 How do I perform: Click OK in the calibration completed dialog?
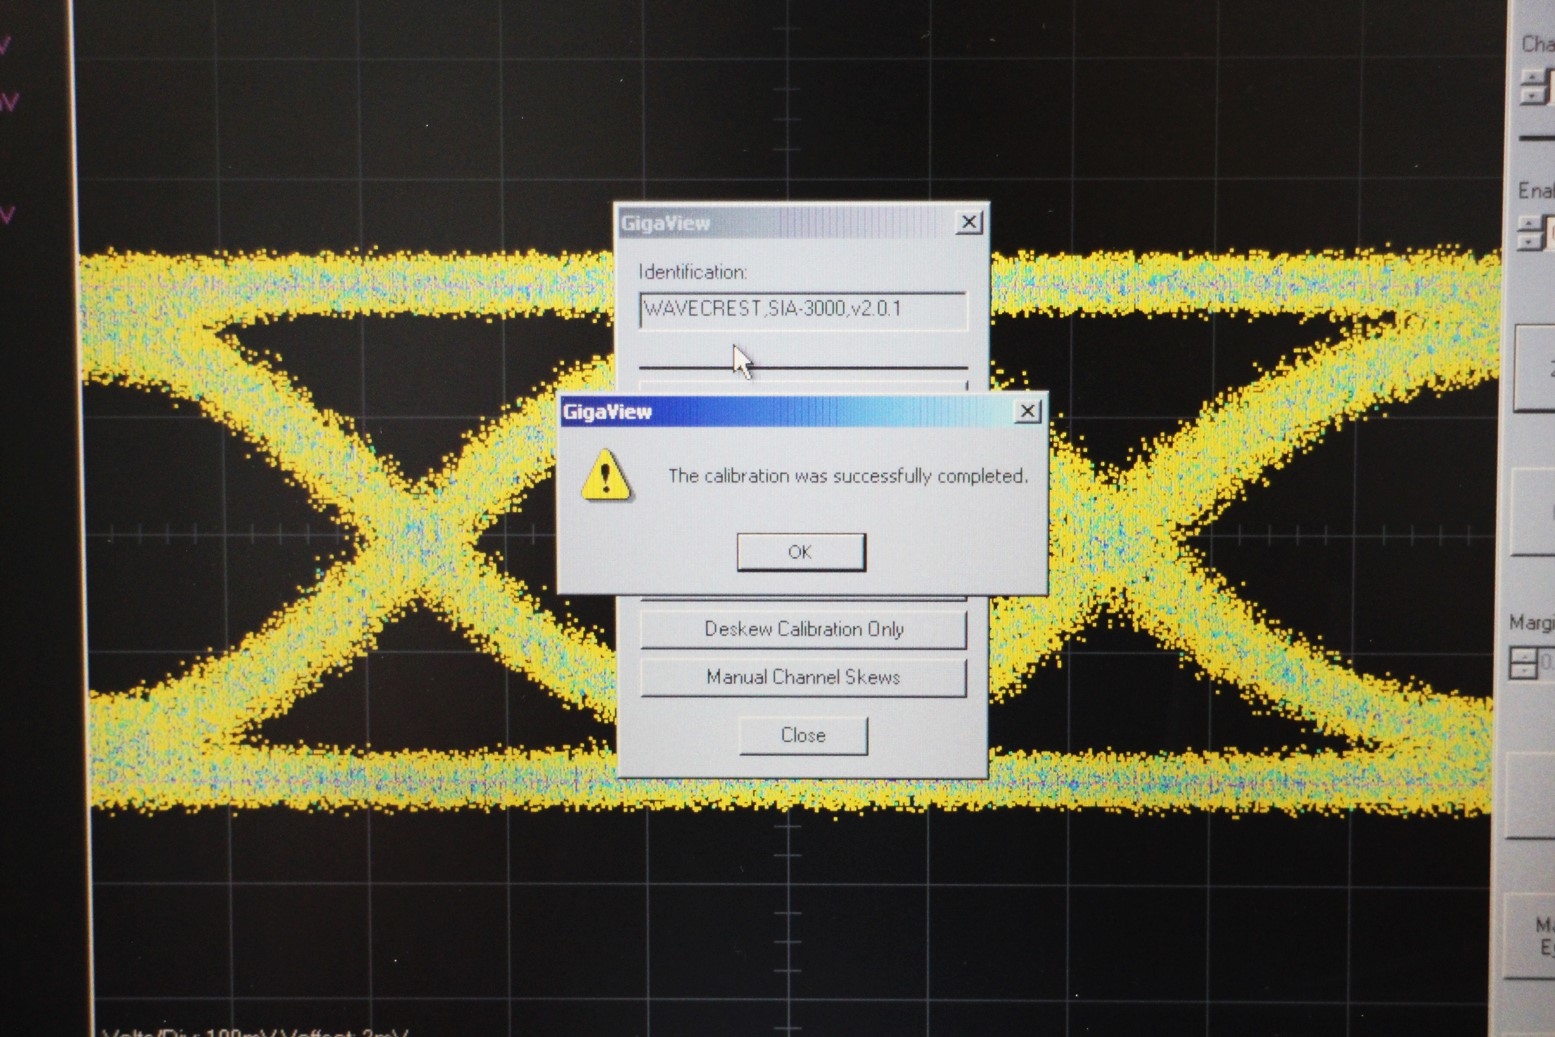pos(801,552)
